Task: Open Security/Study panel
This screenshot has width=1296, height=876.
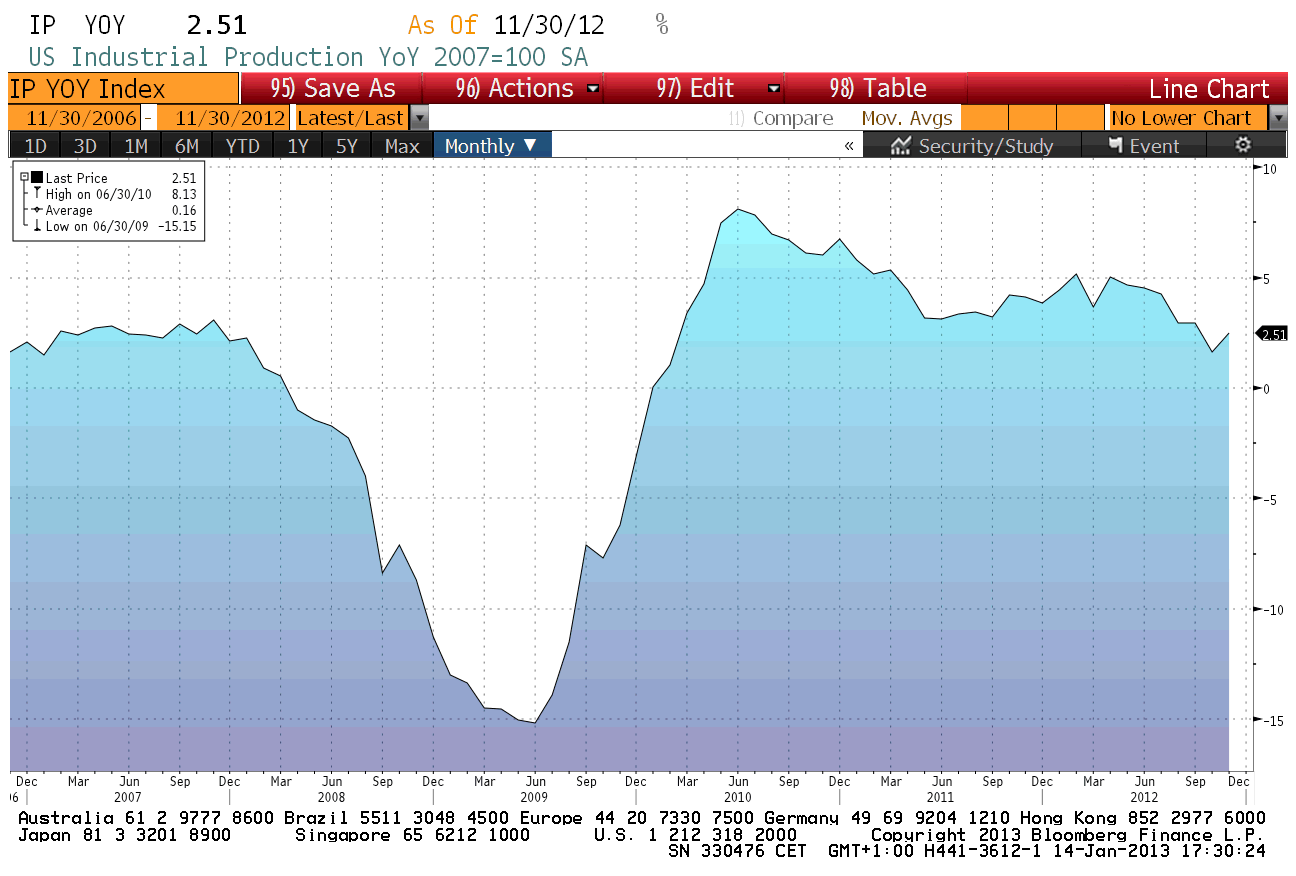Action: [x=972, y=146]
